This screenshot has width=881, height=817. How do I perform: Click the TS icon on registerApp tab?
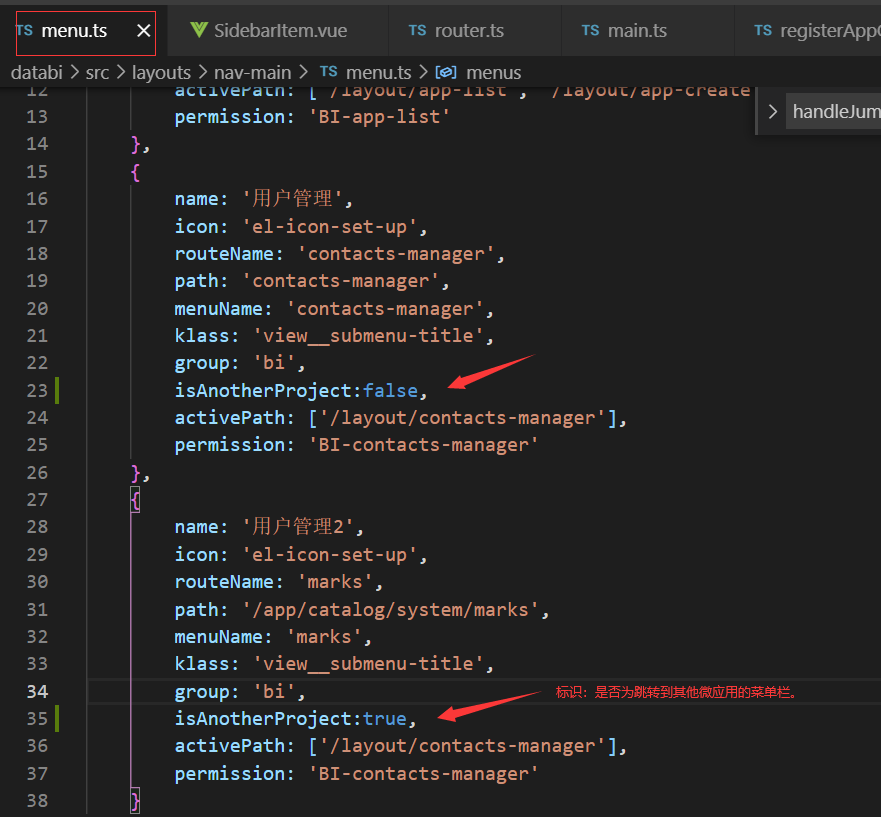click(x=763, y=30)
